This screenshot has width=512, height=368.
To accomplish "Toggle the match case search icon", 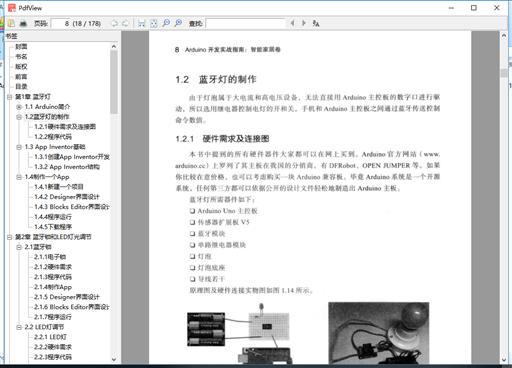I will coord(316,23).
